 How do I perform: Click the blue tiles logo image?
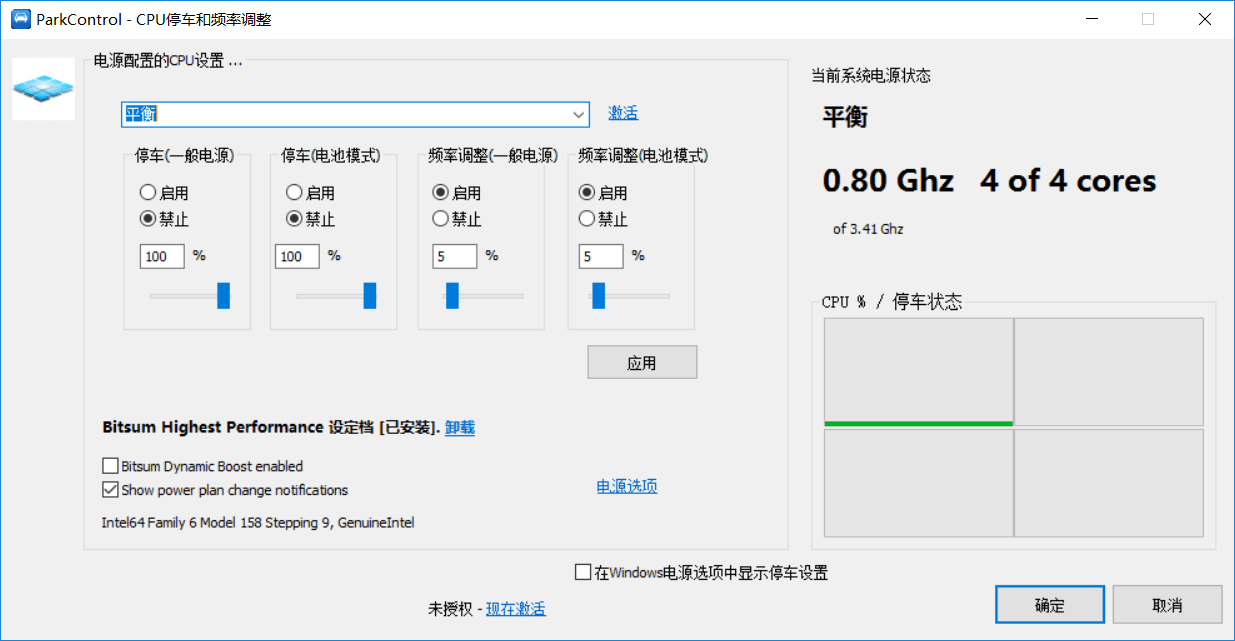[43, 89]
